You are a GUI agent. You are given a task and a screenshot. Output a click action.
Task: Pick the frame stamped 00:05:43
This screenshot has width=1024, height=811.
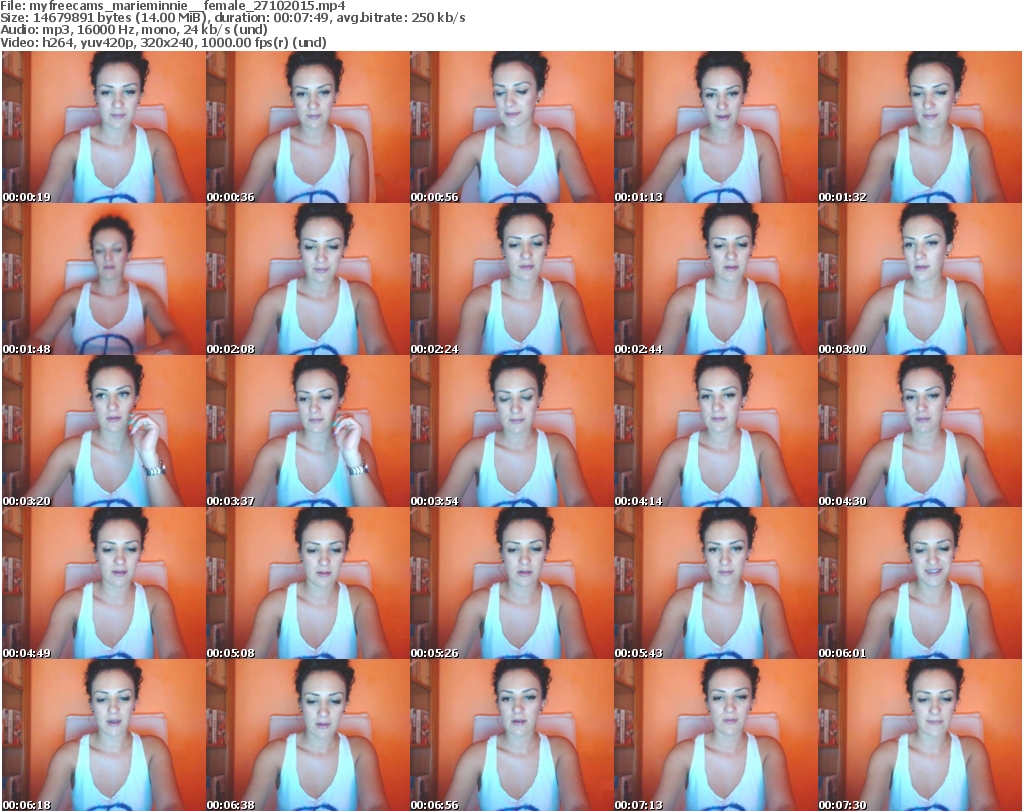click(716, 583)
